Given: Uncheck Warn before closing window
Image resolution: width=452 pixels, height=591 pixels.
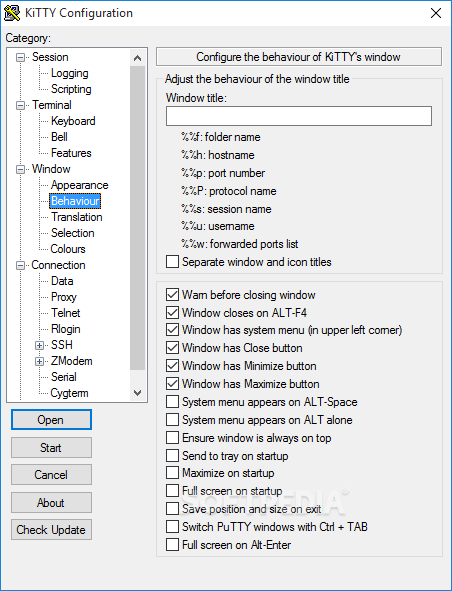Looking at the screenshot, I should click(241, 295).
